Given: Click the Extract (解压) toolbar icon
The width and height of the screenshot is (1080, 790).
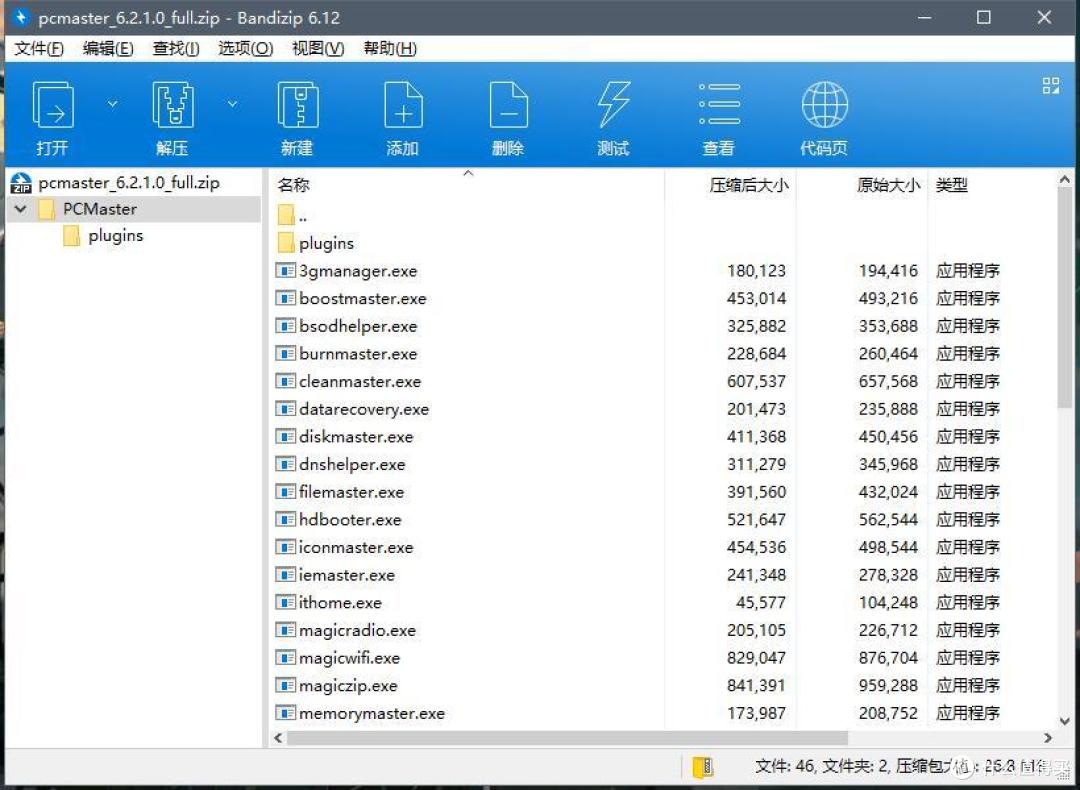Looking at the screenshot, I should tap(172, 105).
